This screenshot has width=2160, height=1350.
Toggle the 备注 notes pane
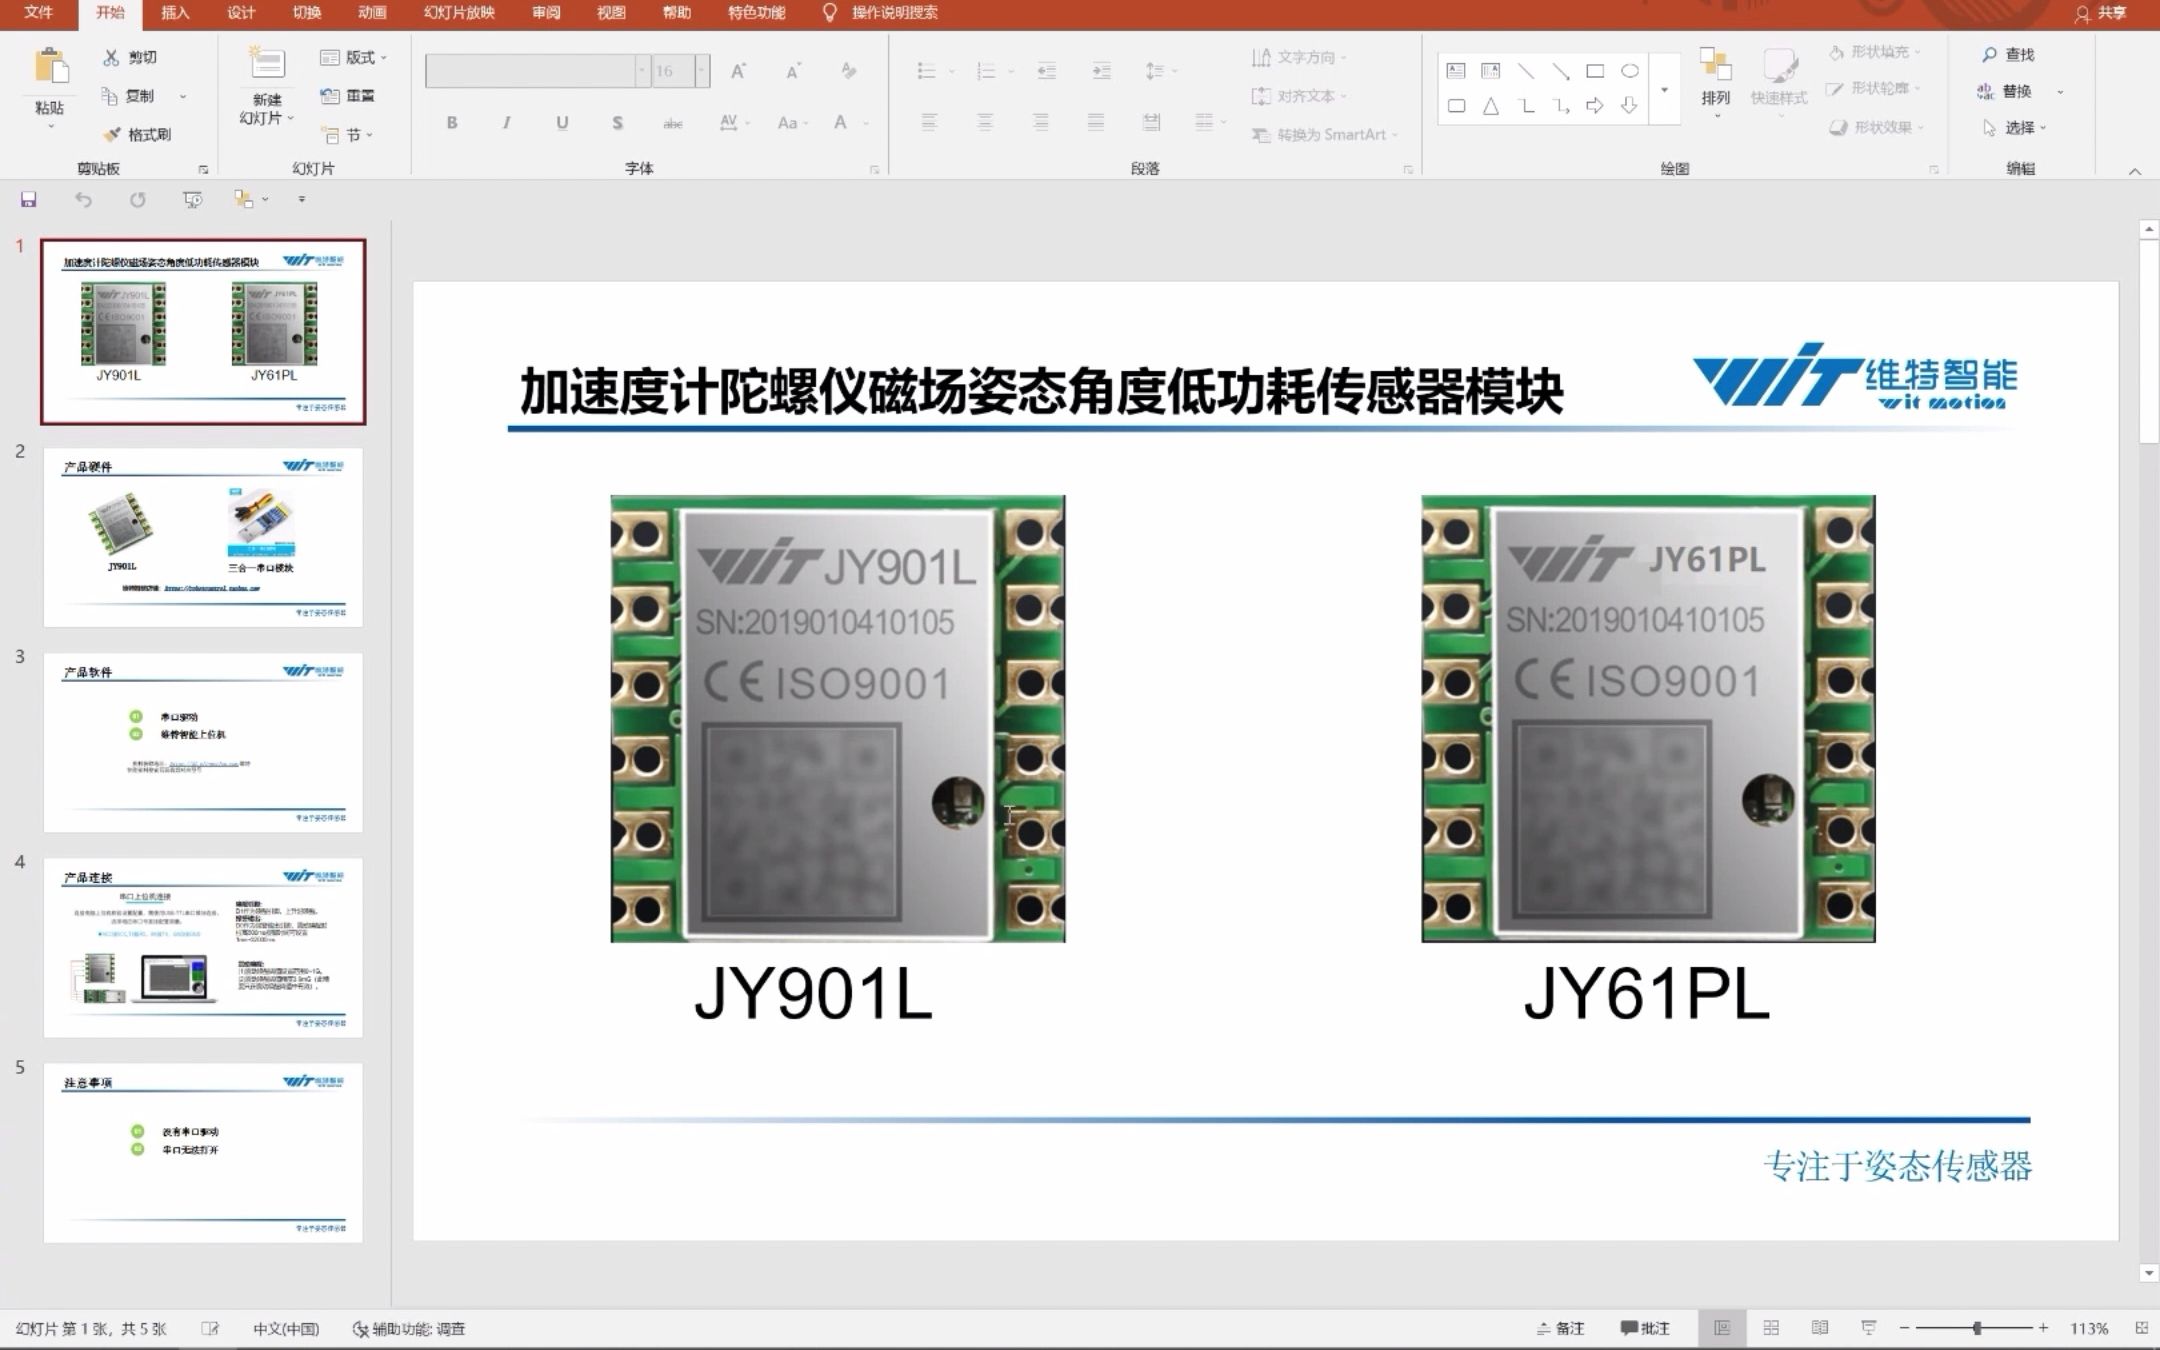1560,1328
